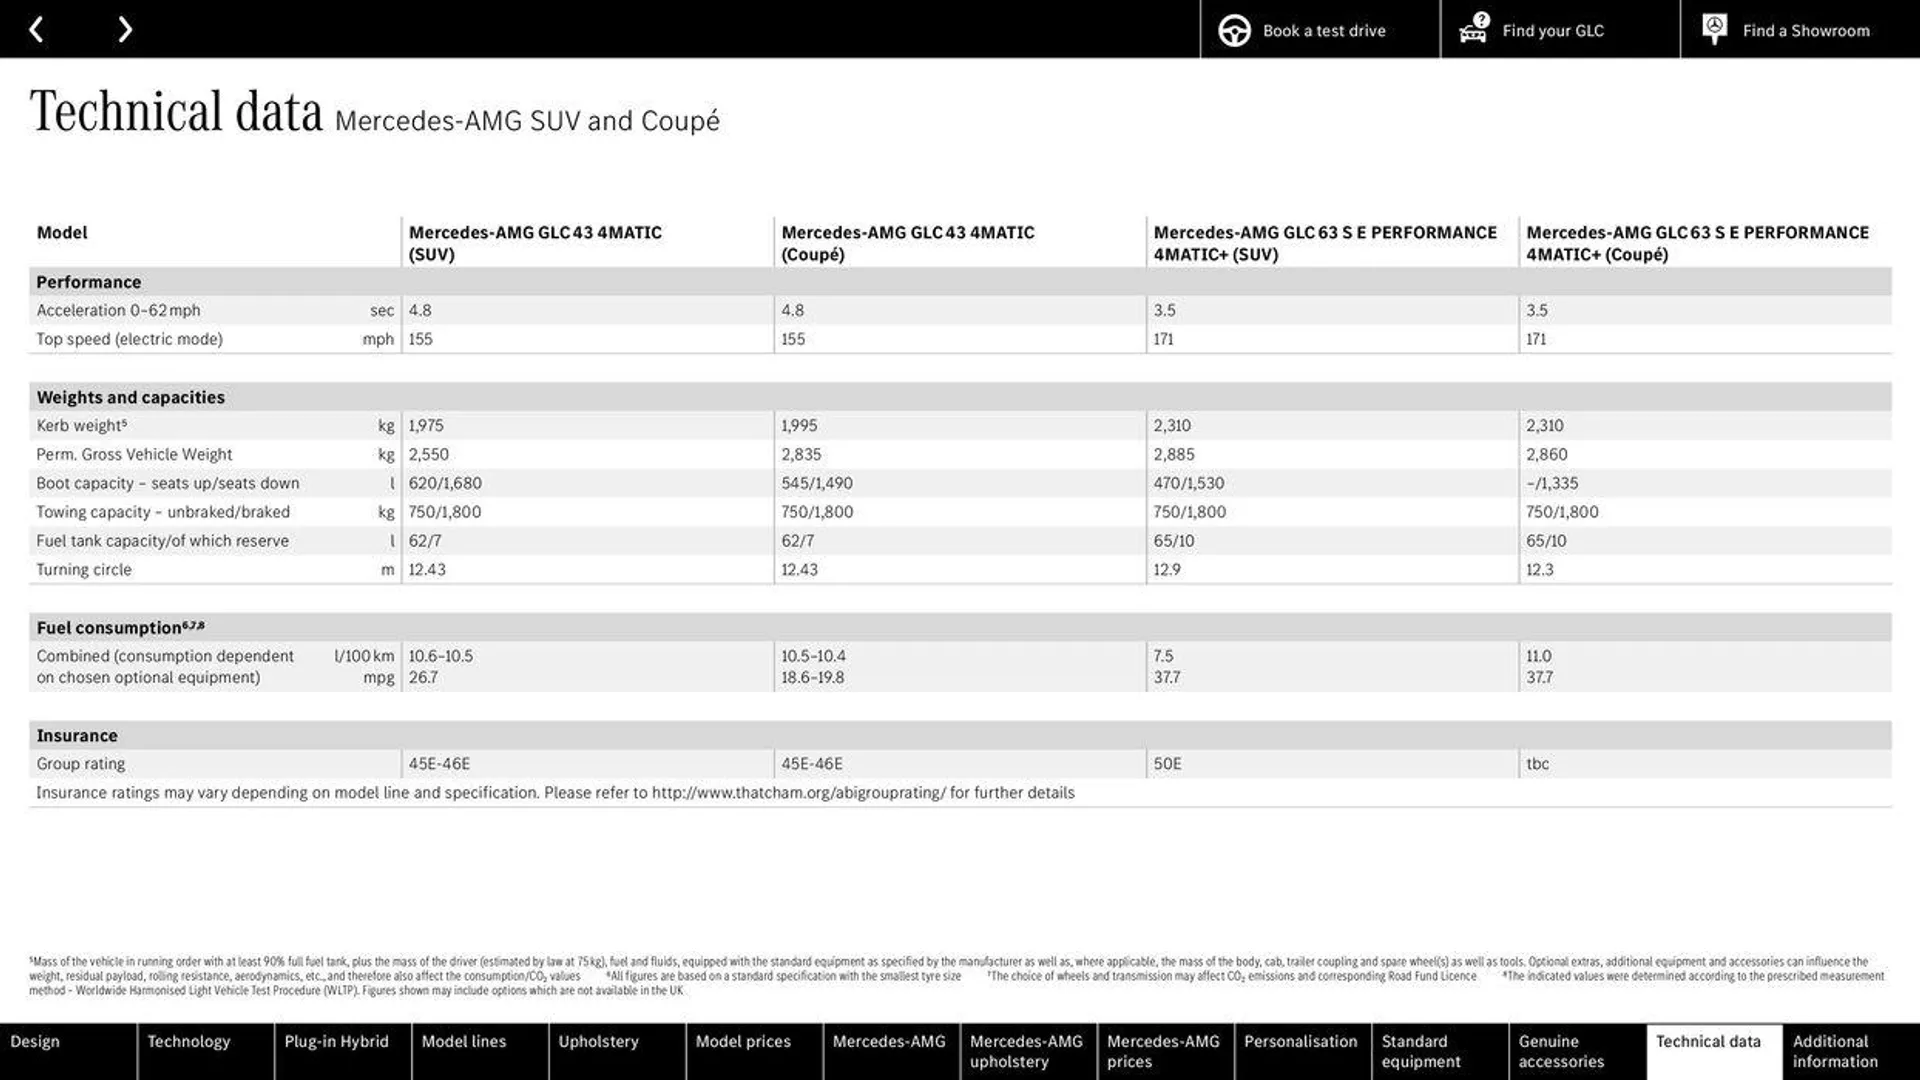1920x1080 pixels.
Task: Open the Genuine accessories tab
Action: coord(1576,1051)
